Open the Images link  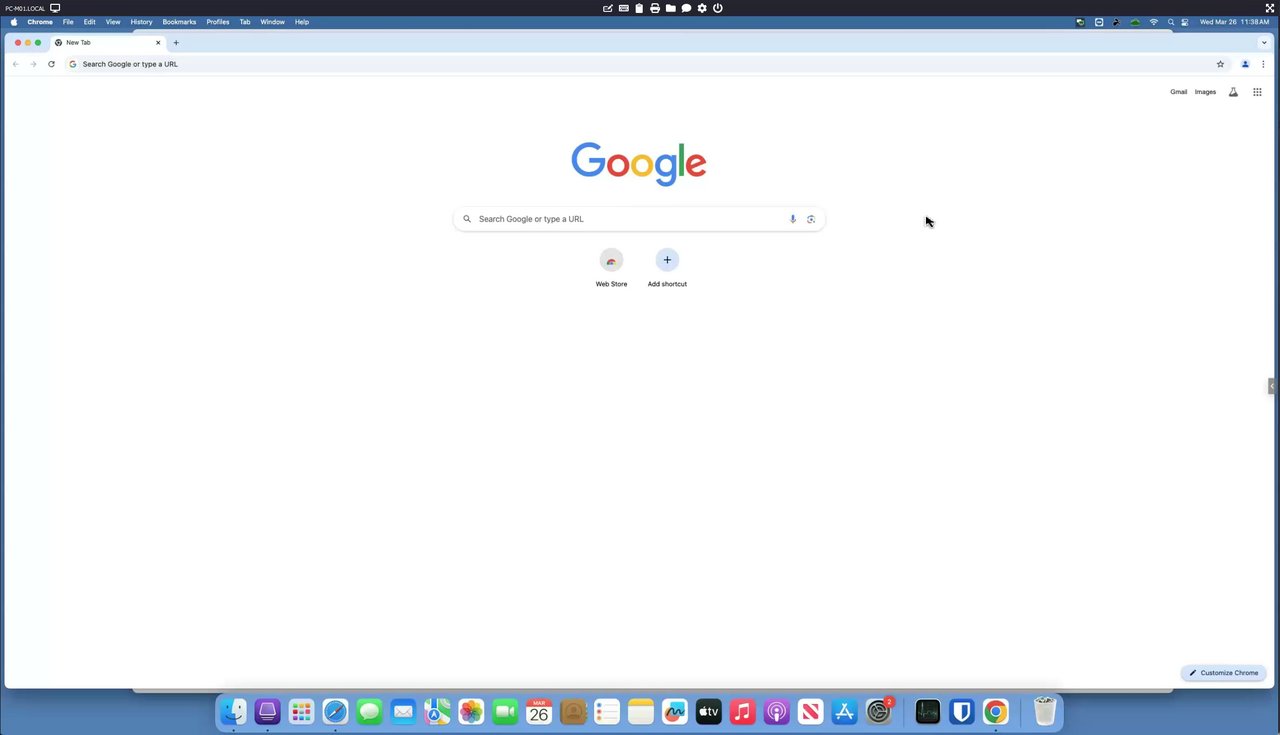click(1205, 92)
